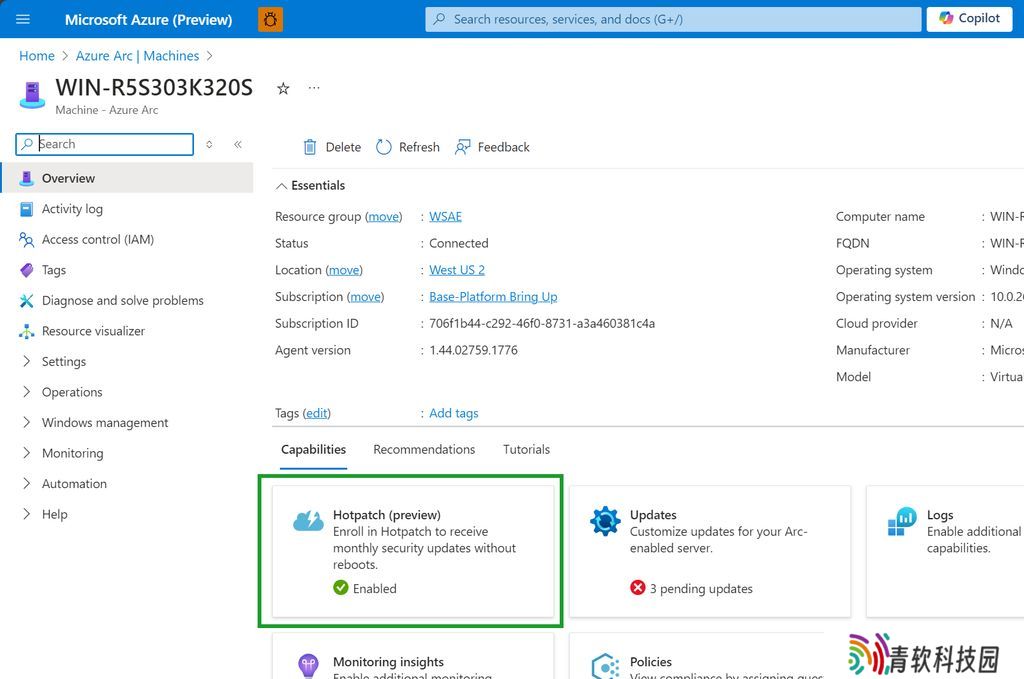Image resolution: width=1024 pixels, height=679 pixels.
Task: Open the Updates capability card
Action: click(x=710, y=551)
